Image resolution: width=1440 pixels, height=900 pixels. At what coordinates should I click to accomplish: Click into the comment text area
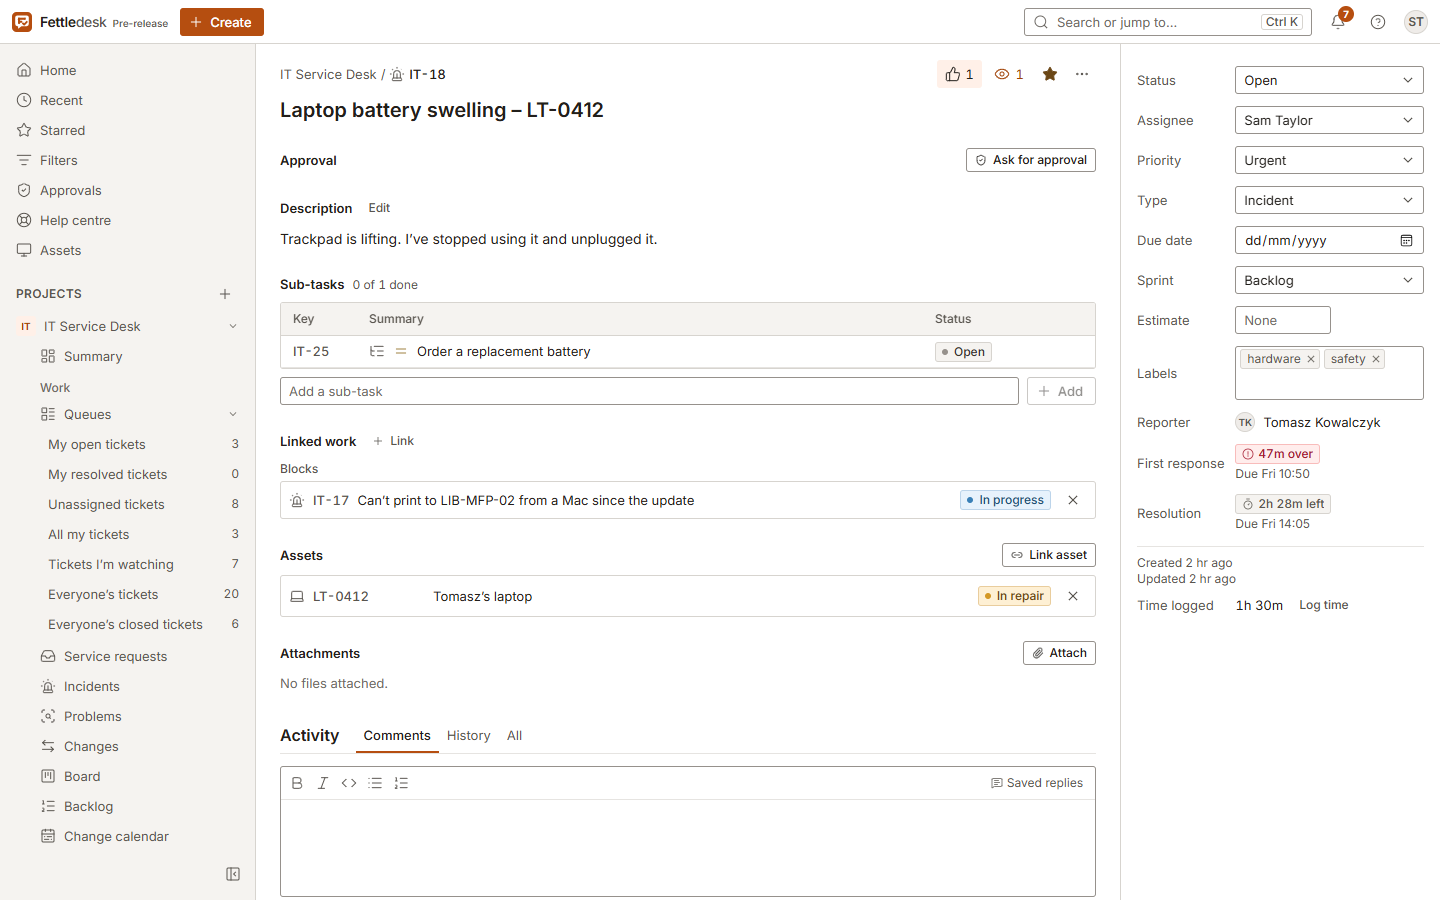(688, 848)
